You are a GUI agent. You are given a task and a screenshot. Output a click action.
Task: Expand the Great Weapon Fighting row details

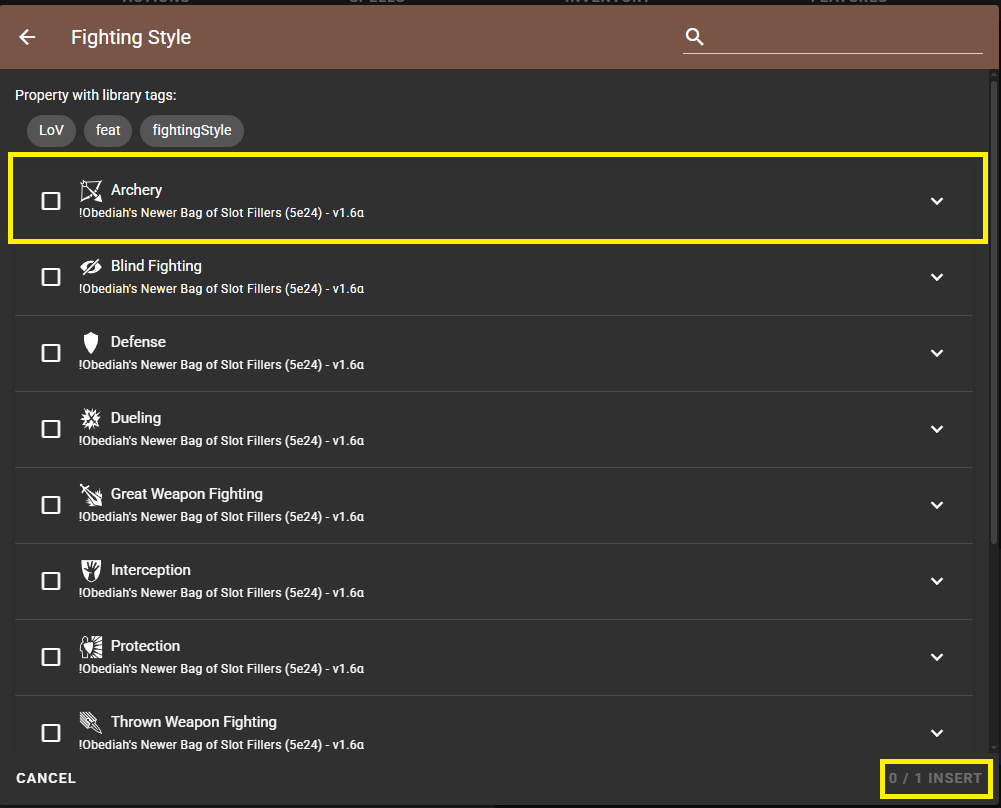[937, 505]
